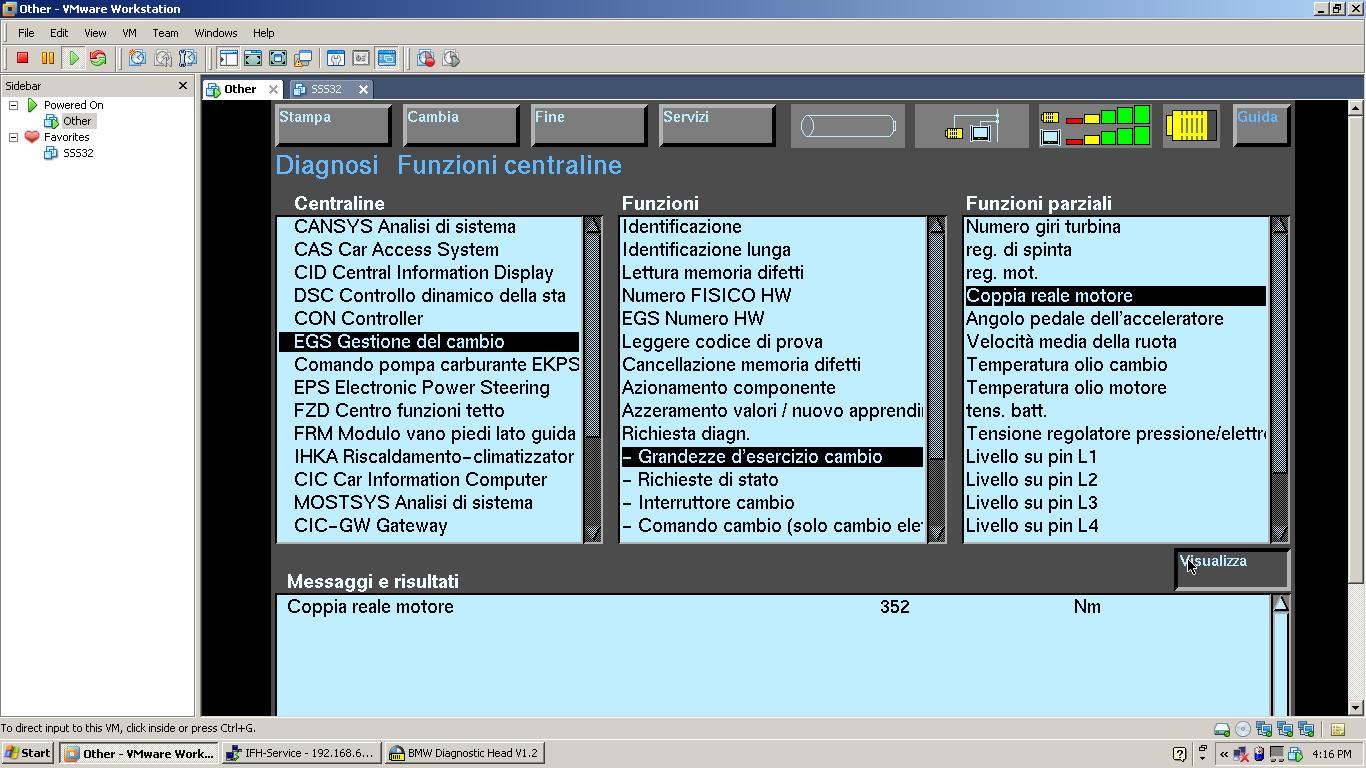The width and height of the screenshot is (1366, 768).
Task: Click the help balloon icon in taskbar
Action: [x=1179, y=754]
